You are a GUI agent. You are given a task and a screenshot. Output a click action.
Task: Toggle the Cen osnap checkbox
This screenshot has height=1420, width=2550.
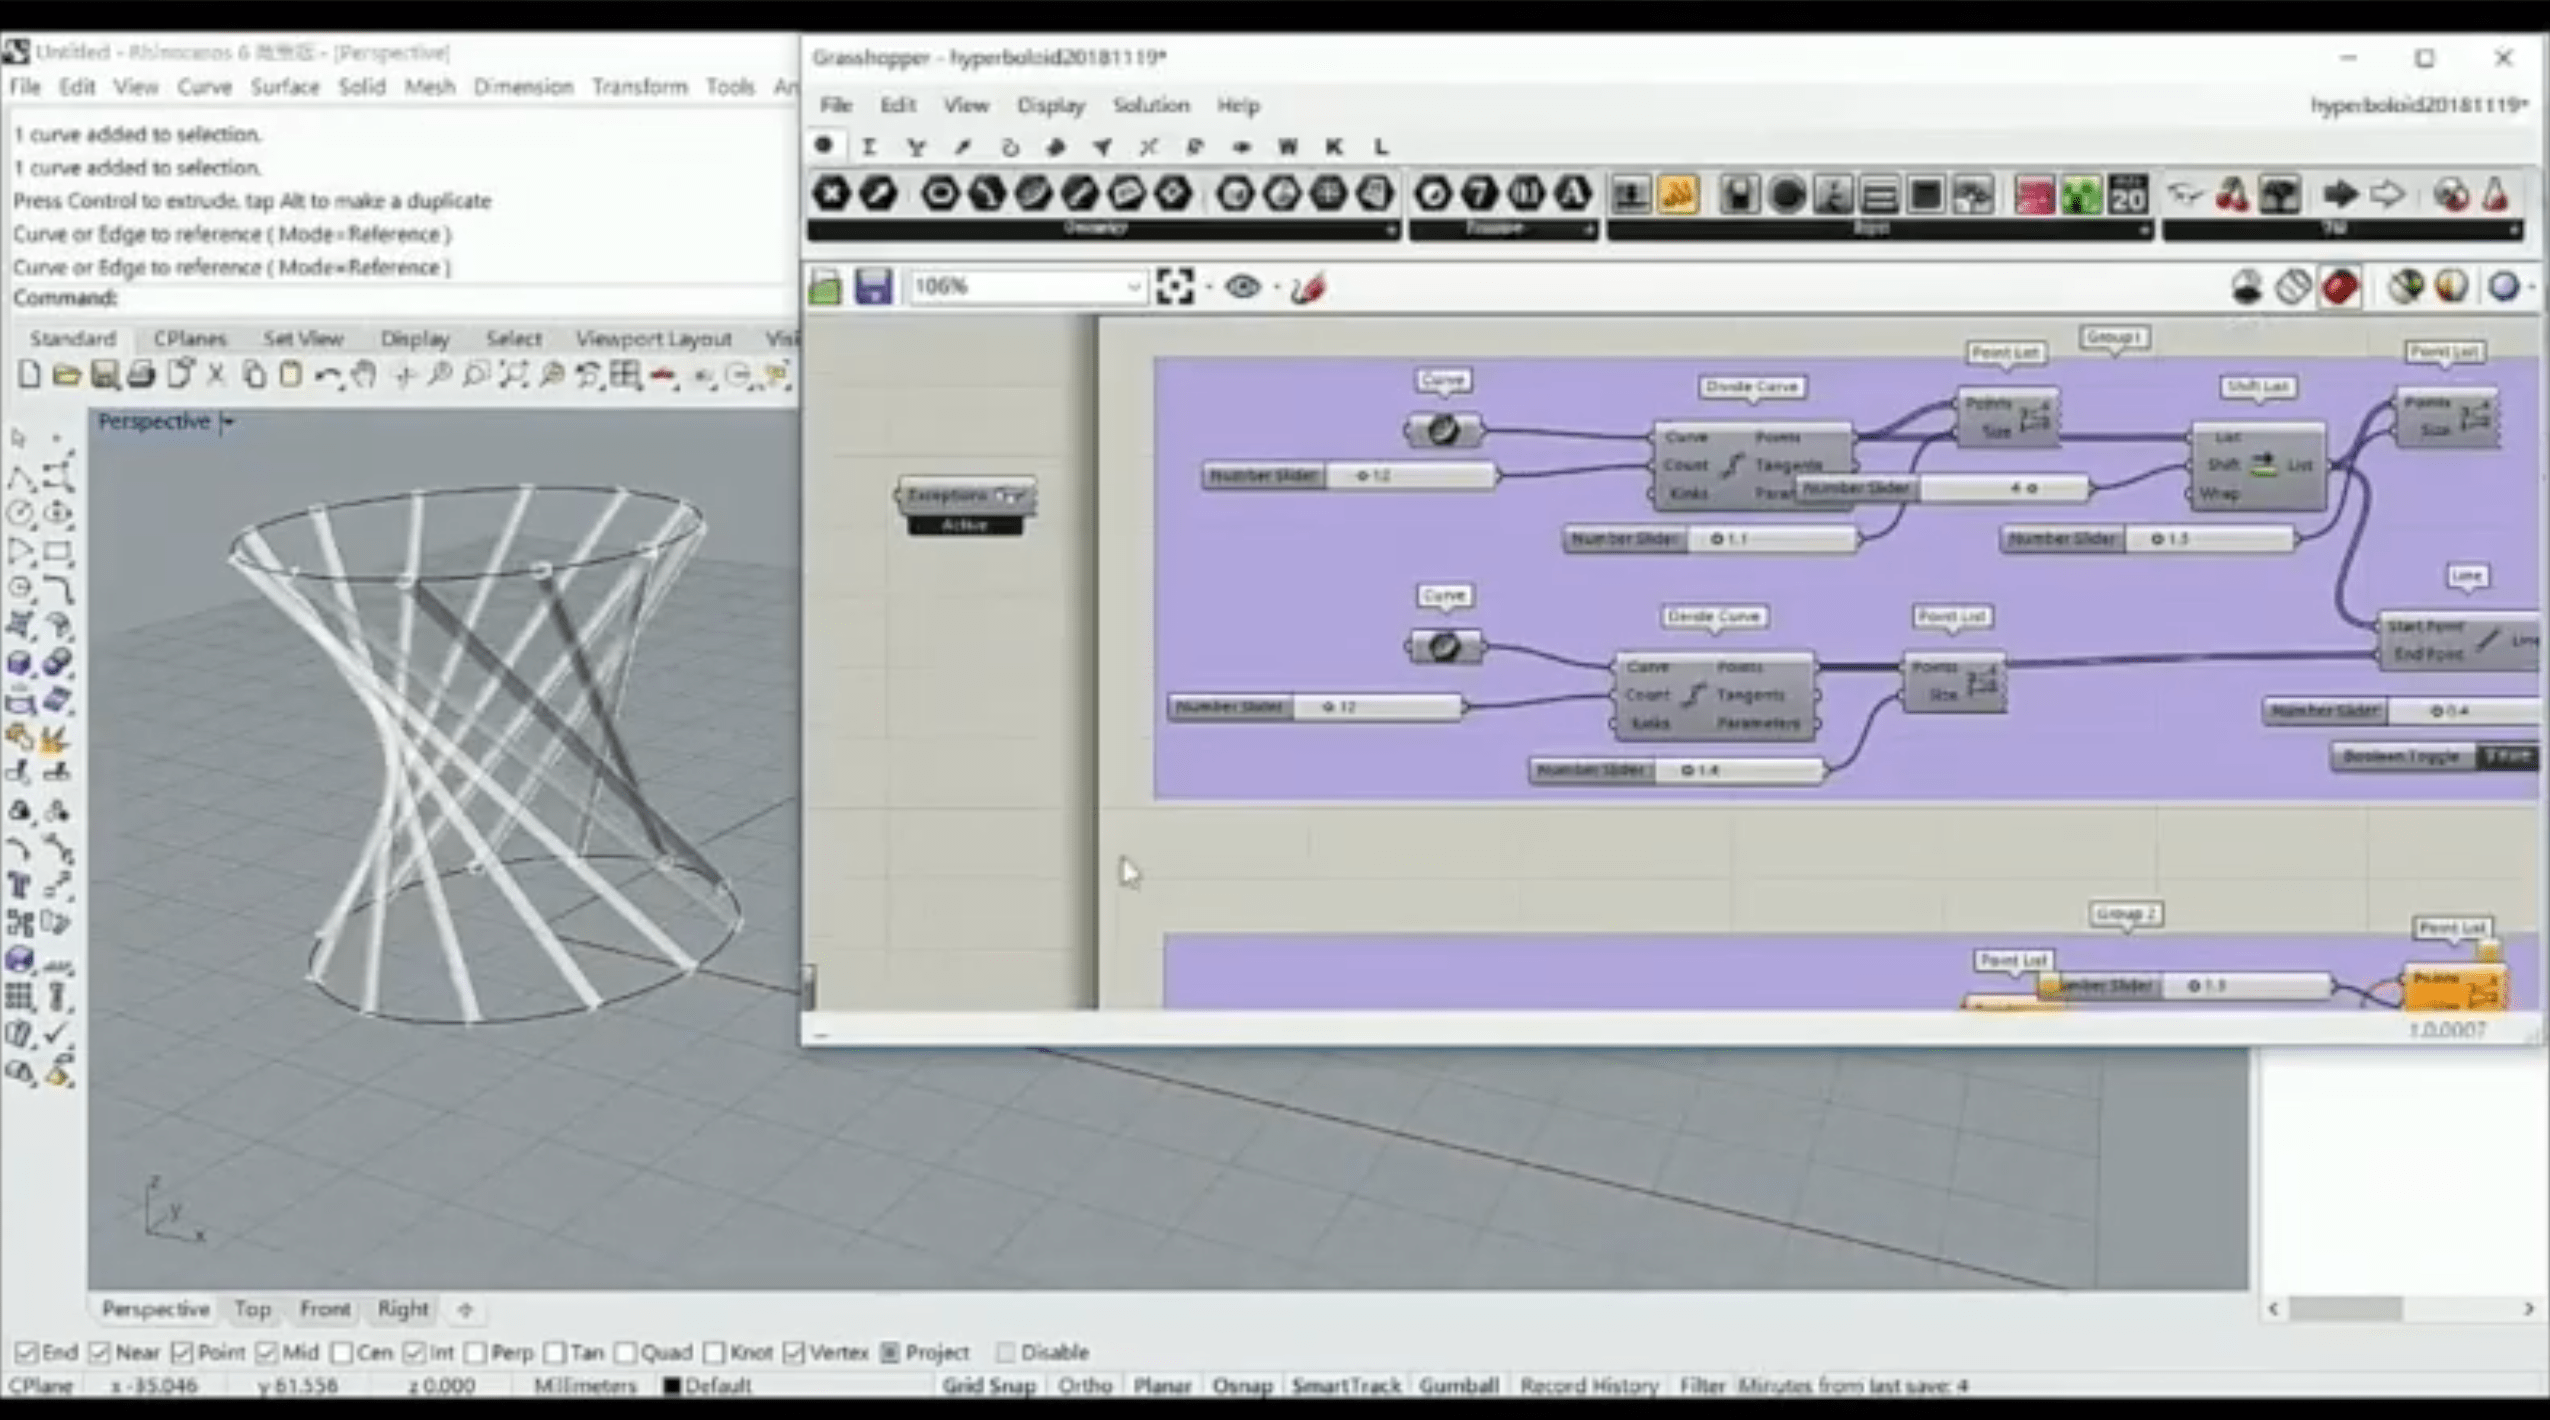point(342,1352)
